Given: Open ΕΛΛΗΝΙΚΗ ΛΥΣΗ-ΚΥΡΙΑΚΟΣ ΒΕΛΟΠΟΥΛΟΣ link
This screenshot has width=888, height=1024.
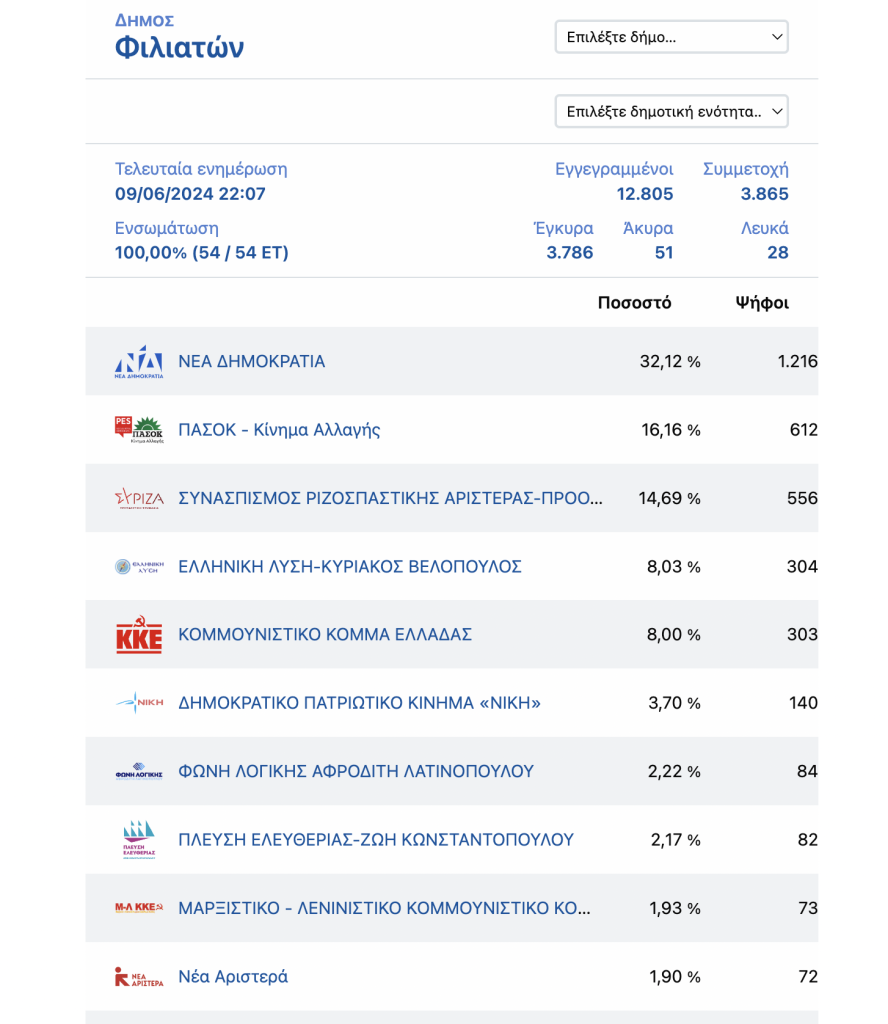Looking at the screenshot, I should point(350,566).
